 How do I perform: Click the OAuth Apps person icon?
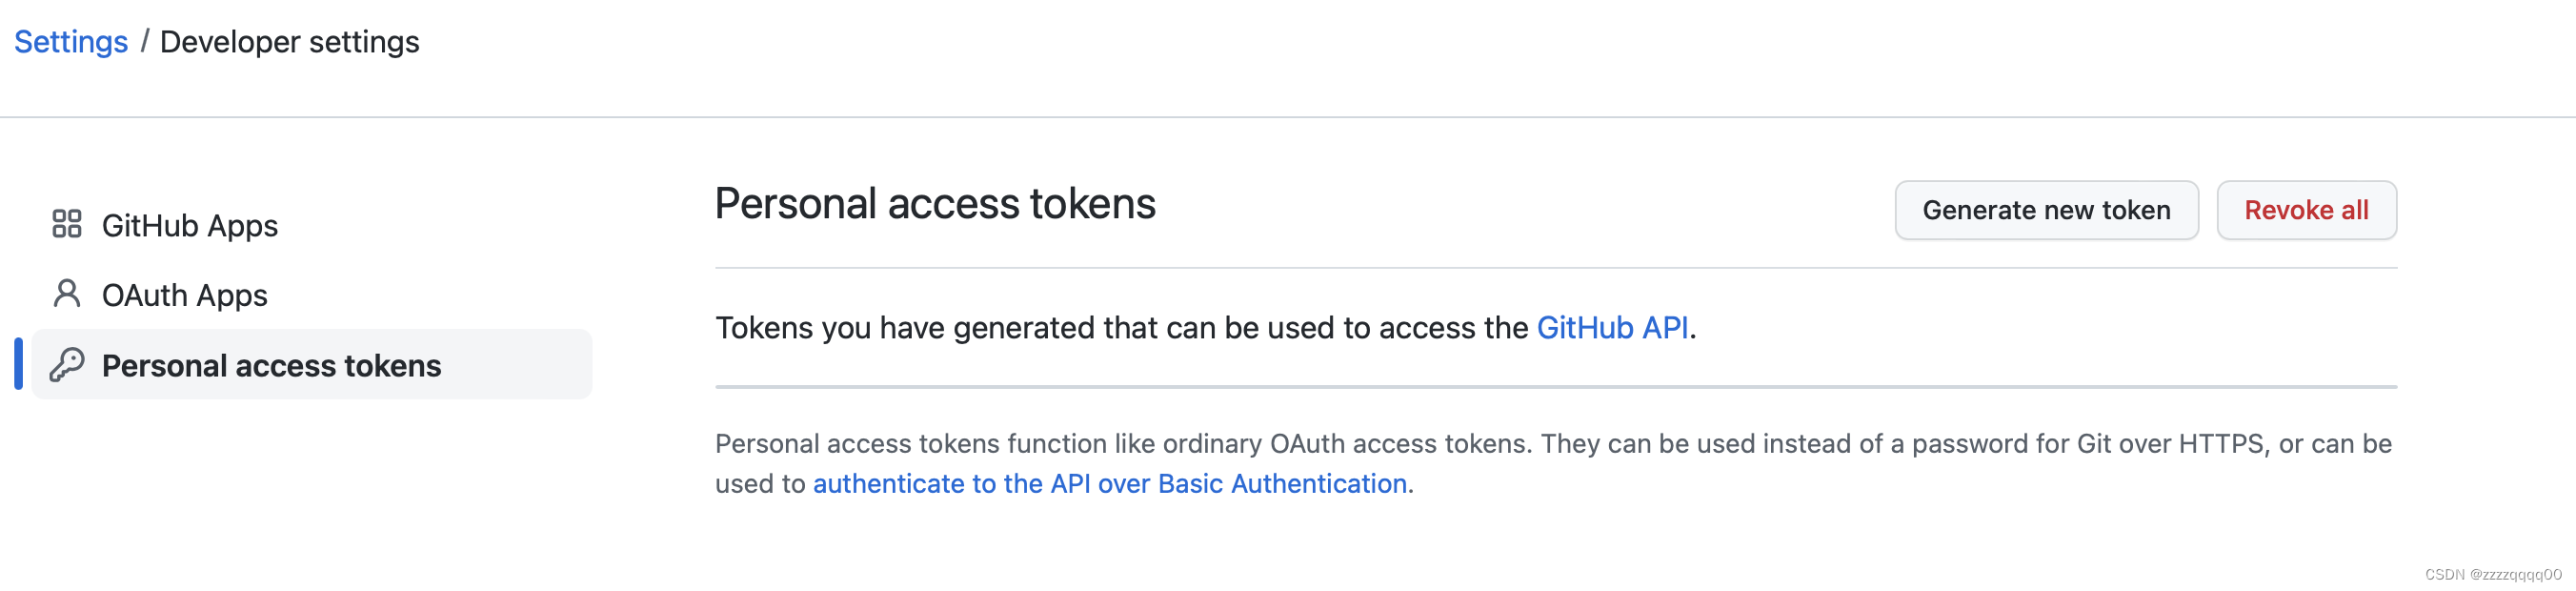[x=67, y=294]
